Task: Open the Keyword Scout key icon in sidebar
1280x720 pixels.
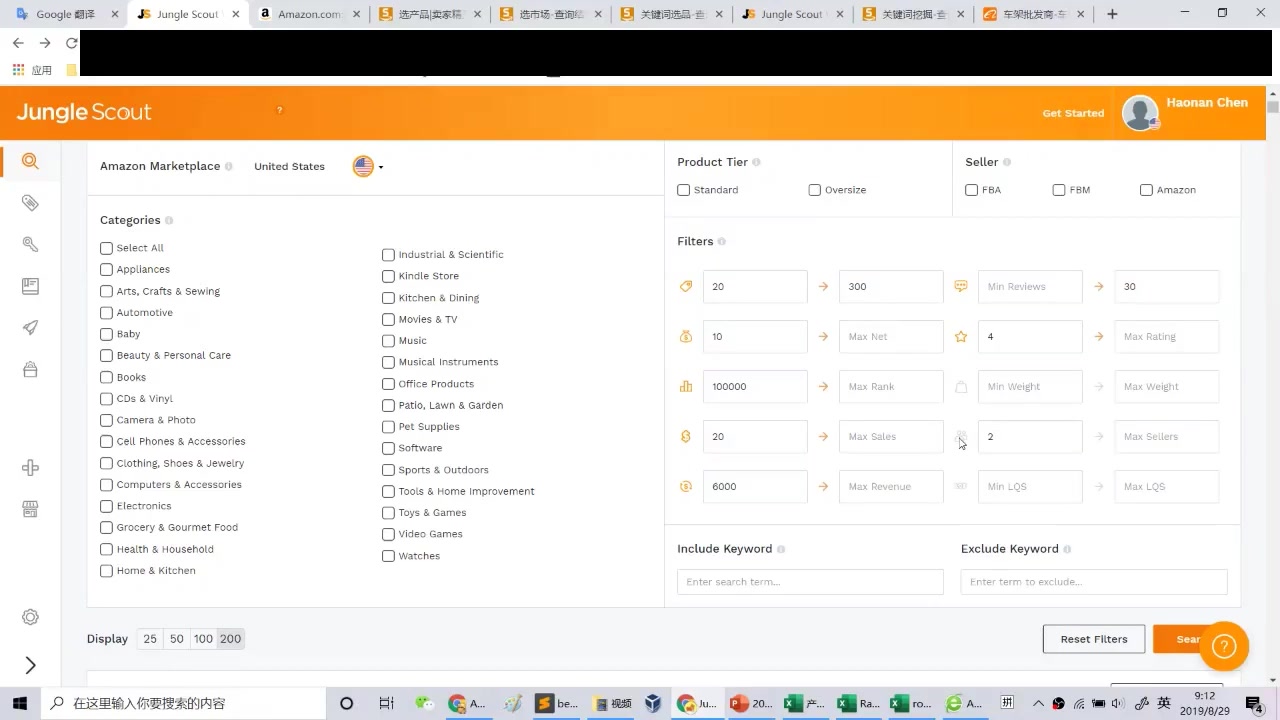Action: click(x=30, y=244)
